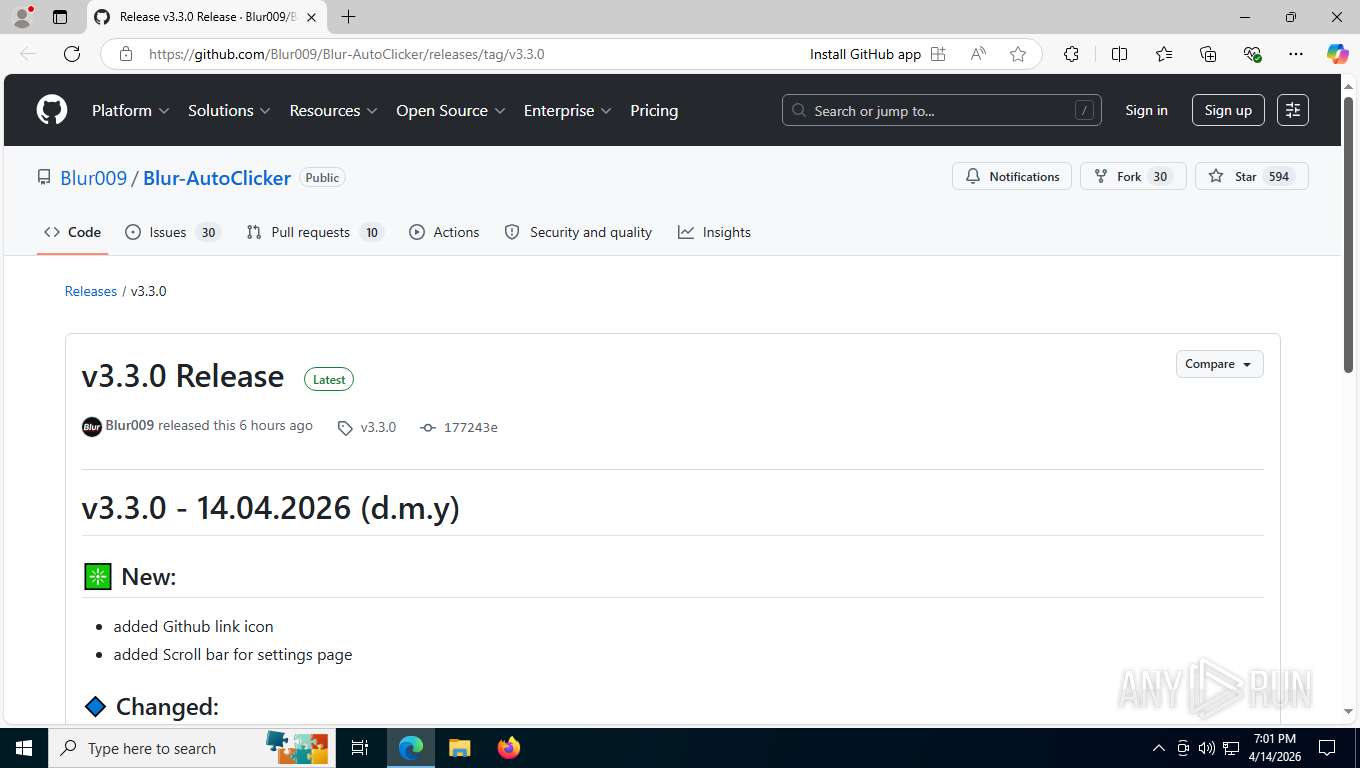Click the Latest release badge
Screen dimensions: 1360x768
(329, 379)
